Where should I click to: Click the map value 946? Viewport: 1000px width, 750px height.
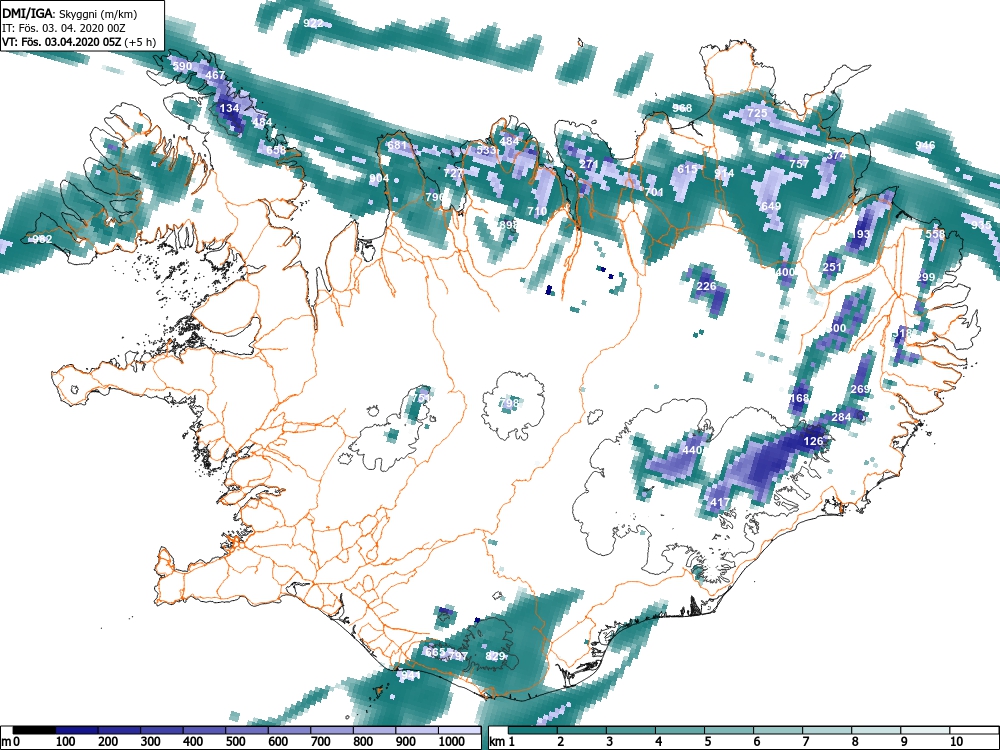coord(925,145)
